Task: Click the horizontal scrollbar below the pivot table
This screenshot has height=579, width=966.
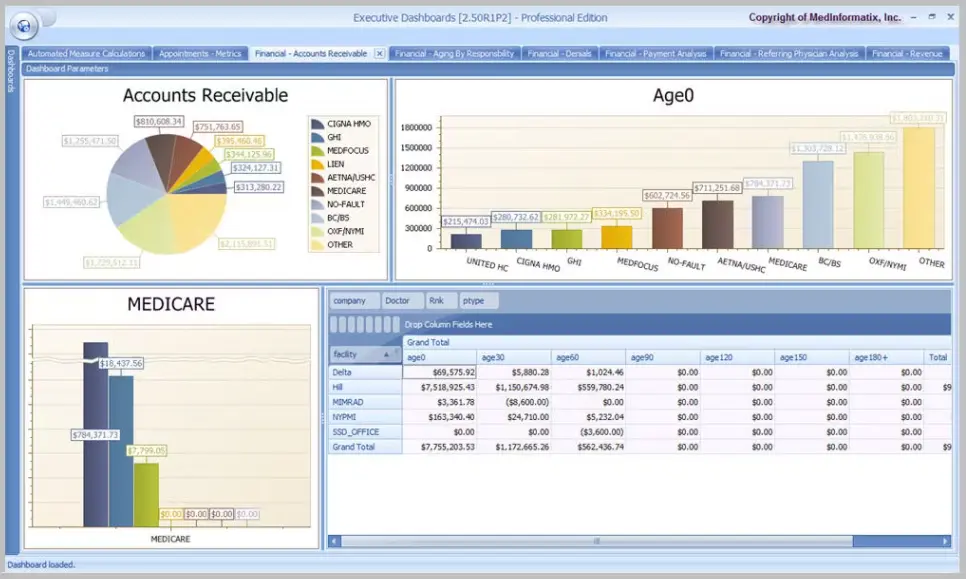Action: tap(600, 541)
